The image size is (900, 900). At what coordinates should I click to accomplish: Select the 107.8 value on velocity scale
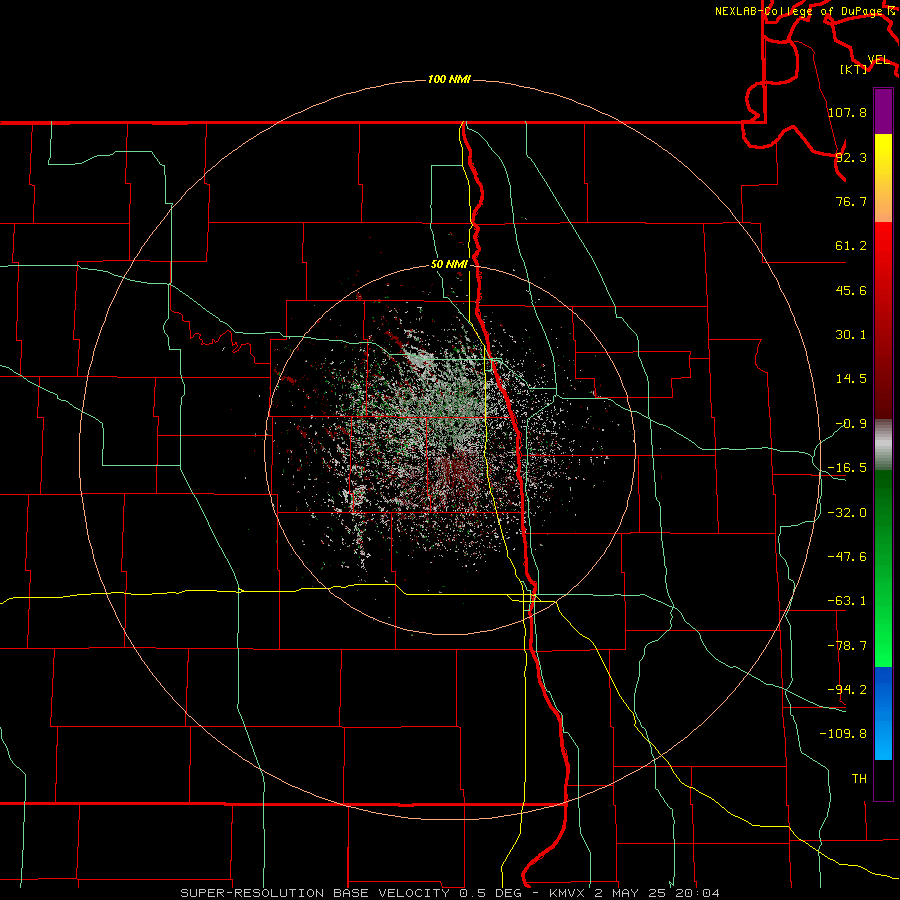(x=847, y=112)
